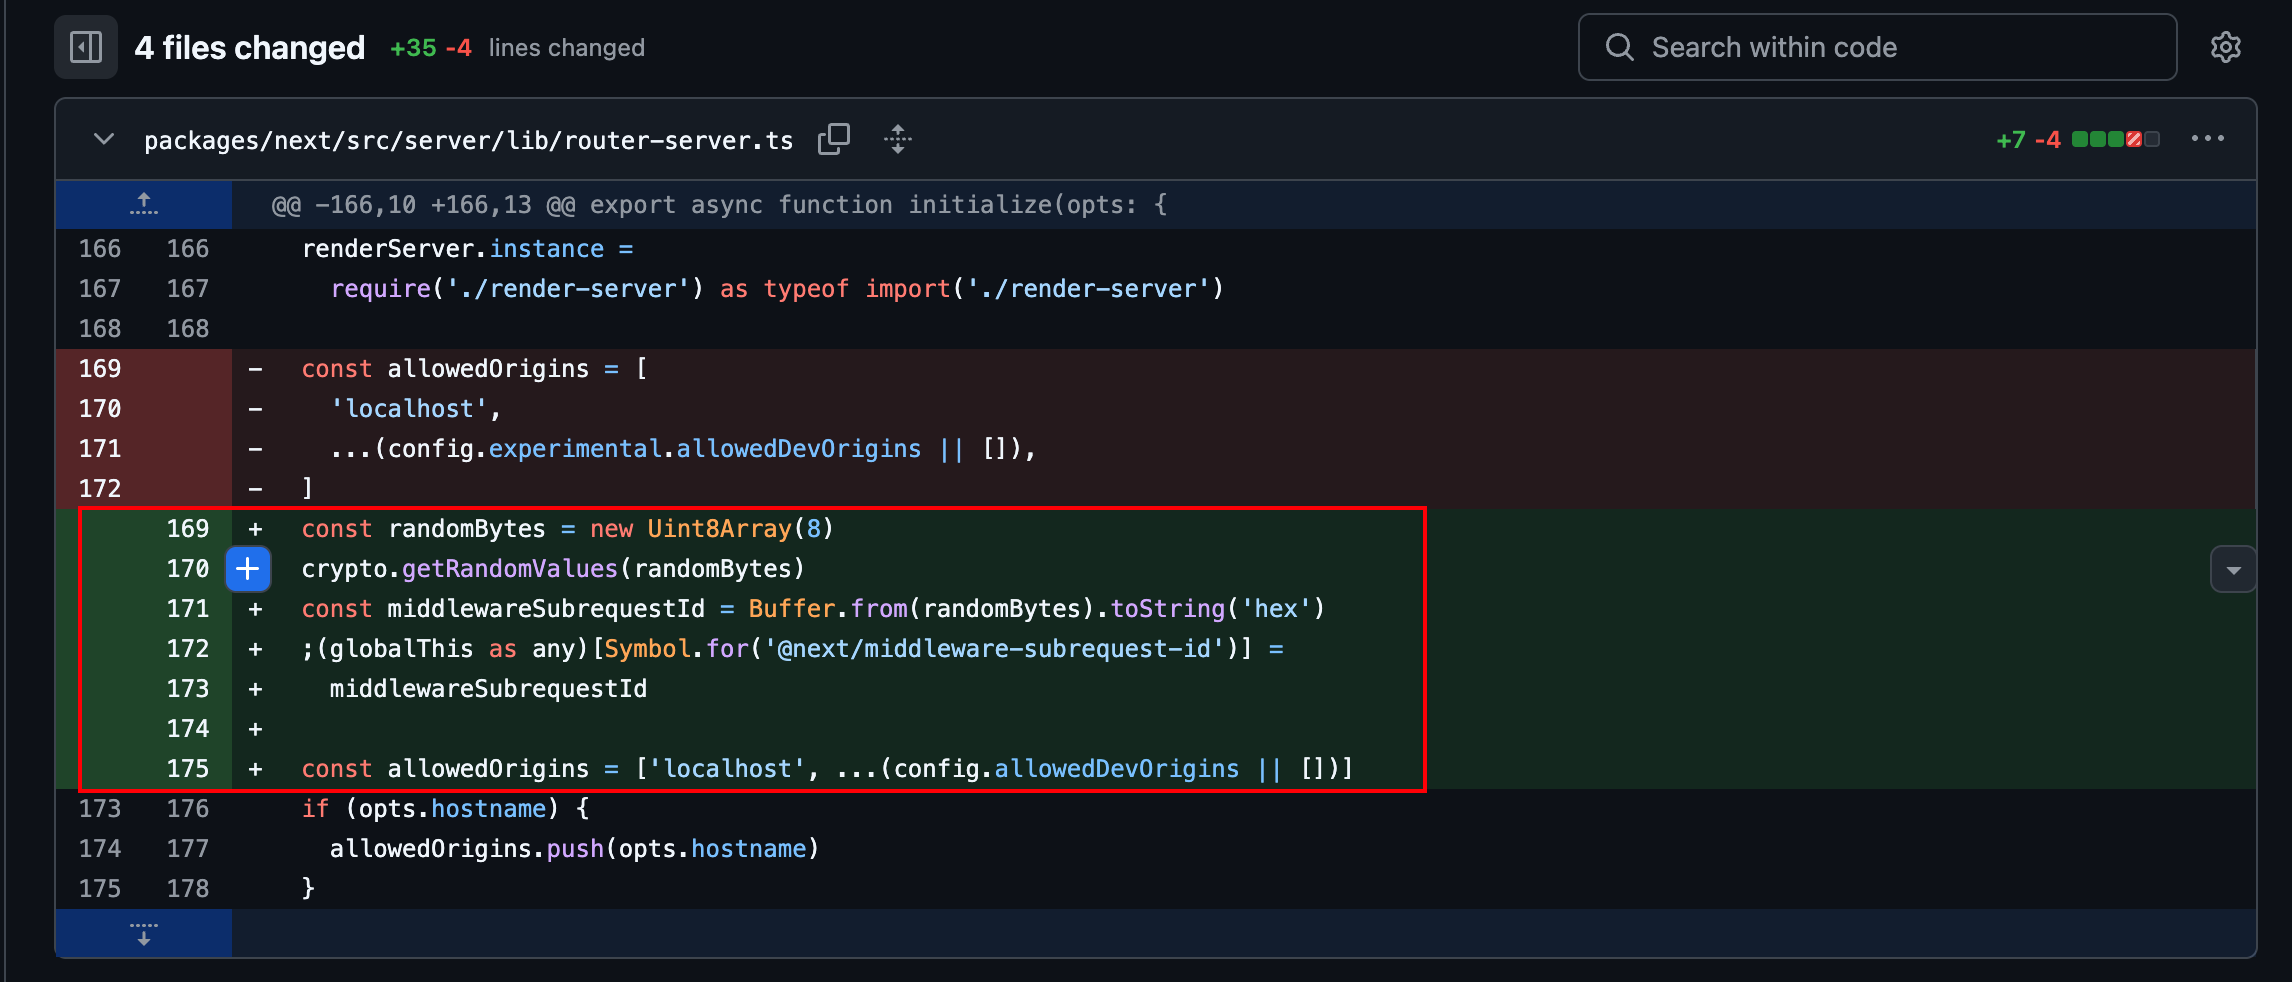The width and height of the screenshot is (2292, 982).
Task: Collapse the router-server.ts file diff
Action: (x=104, y=139)
